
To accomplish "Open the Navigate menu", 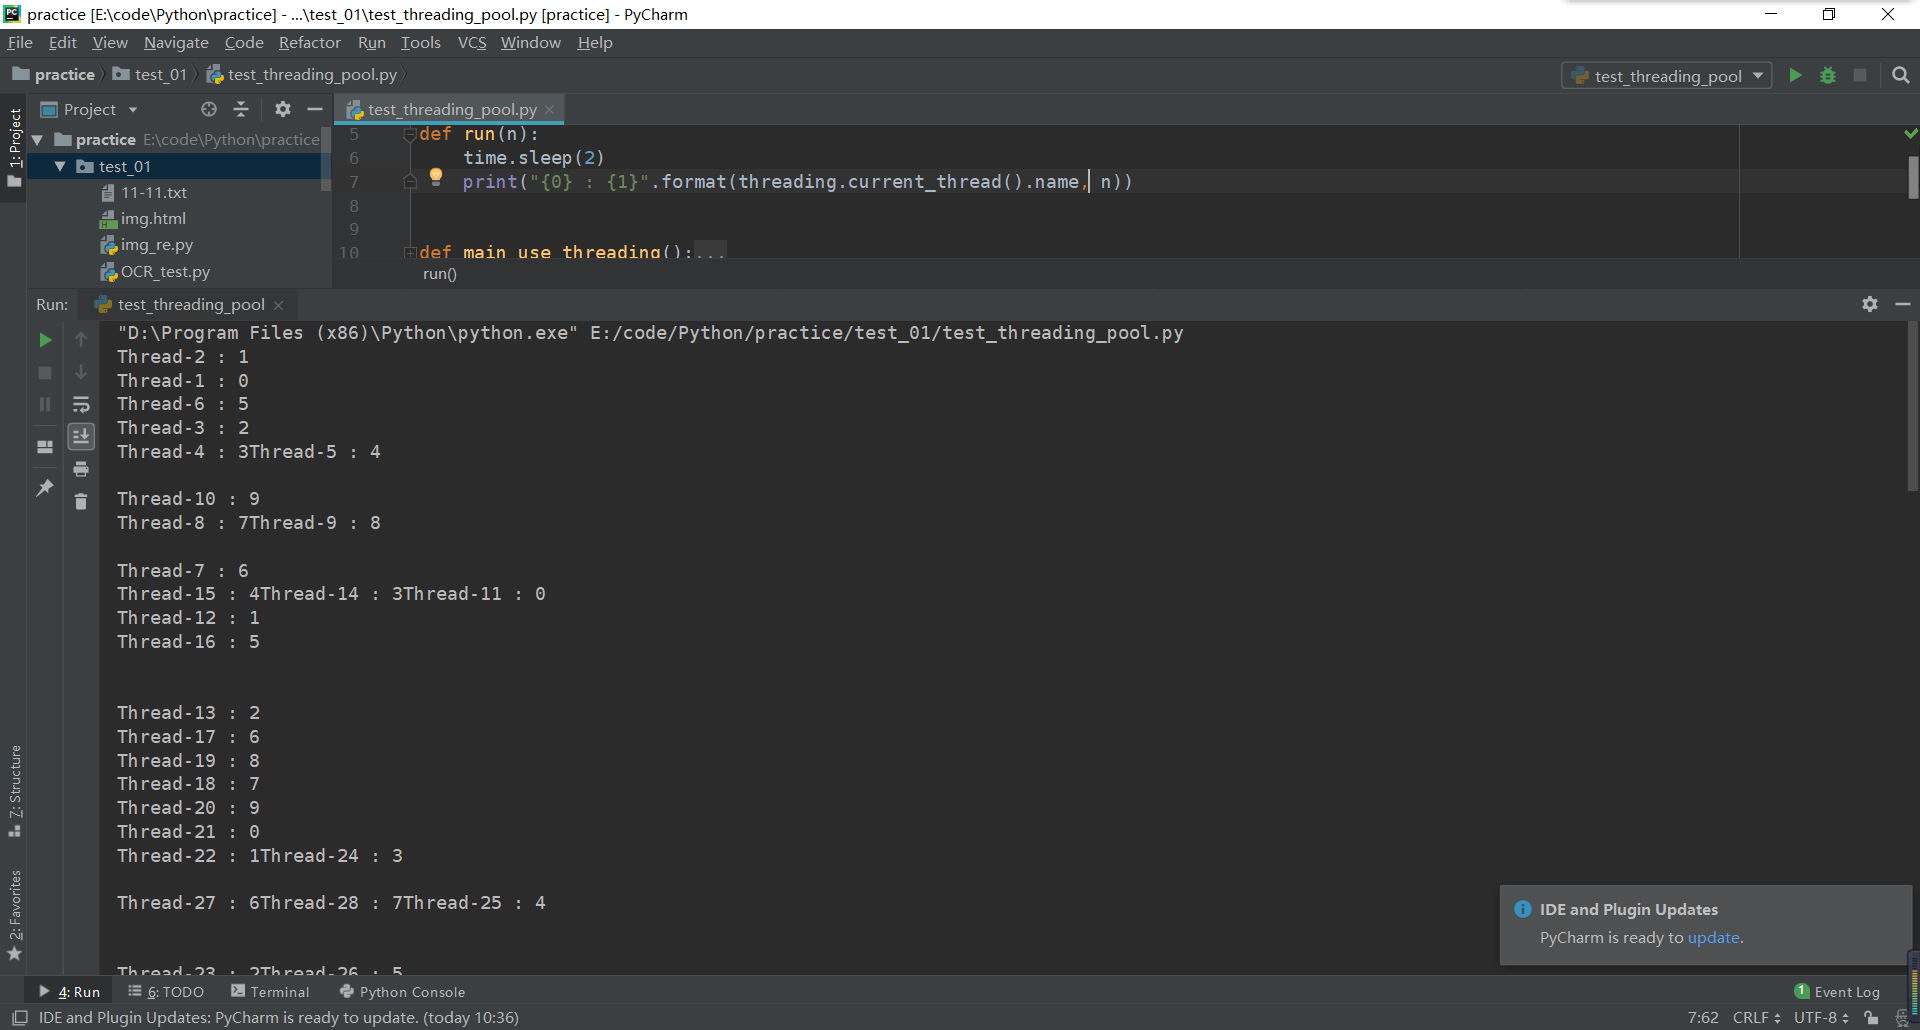I will point(176,43).
